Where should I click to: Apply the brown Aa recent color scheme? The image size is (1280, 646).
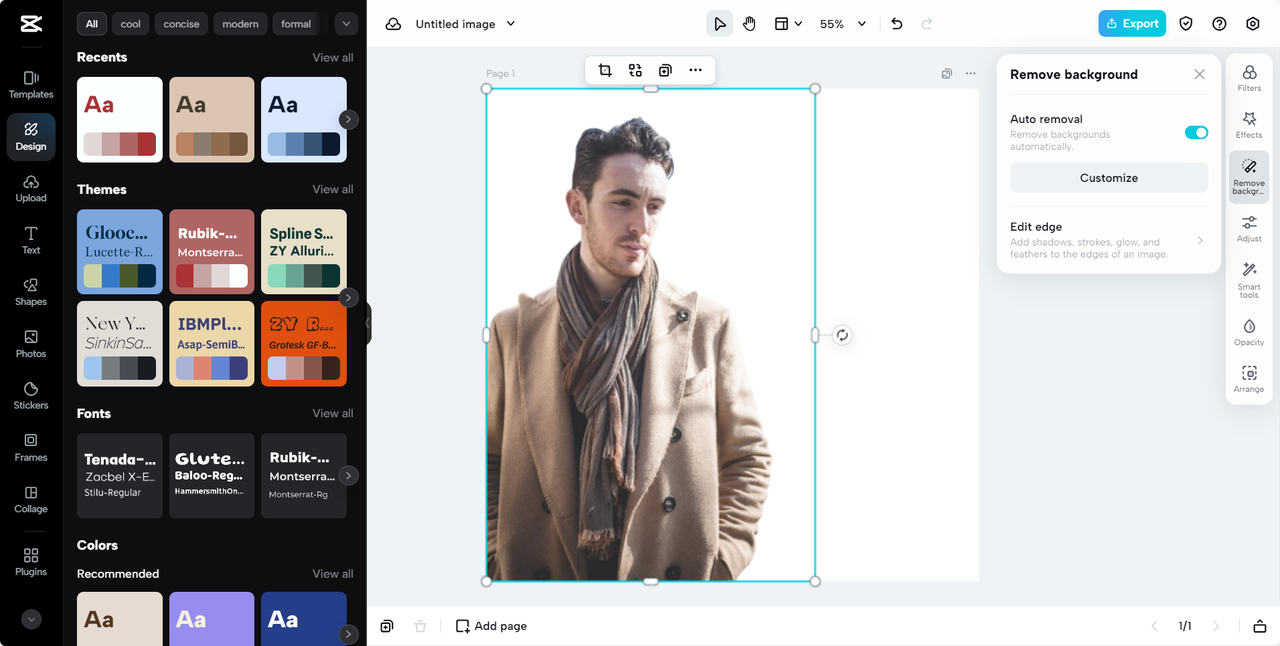coord(212,119)
